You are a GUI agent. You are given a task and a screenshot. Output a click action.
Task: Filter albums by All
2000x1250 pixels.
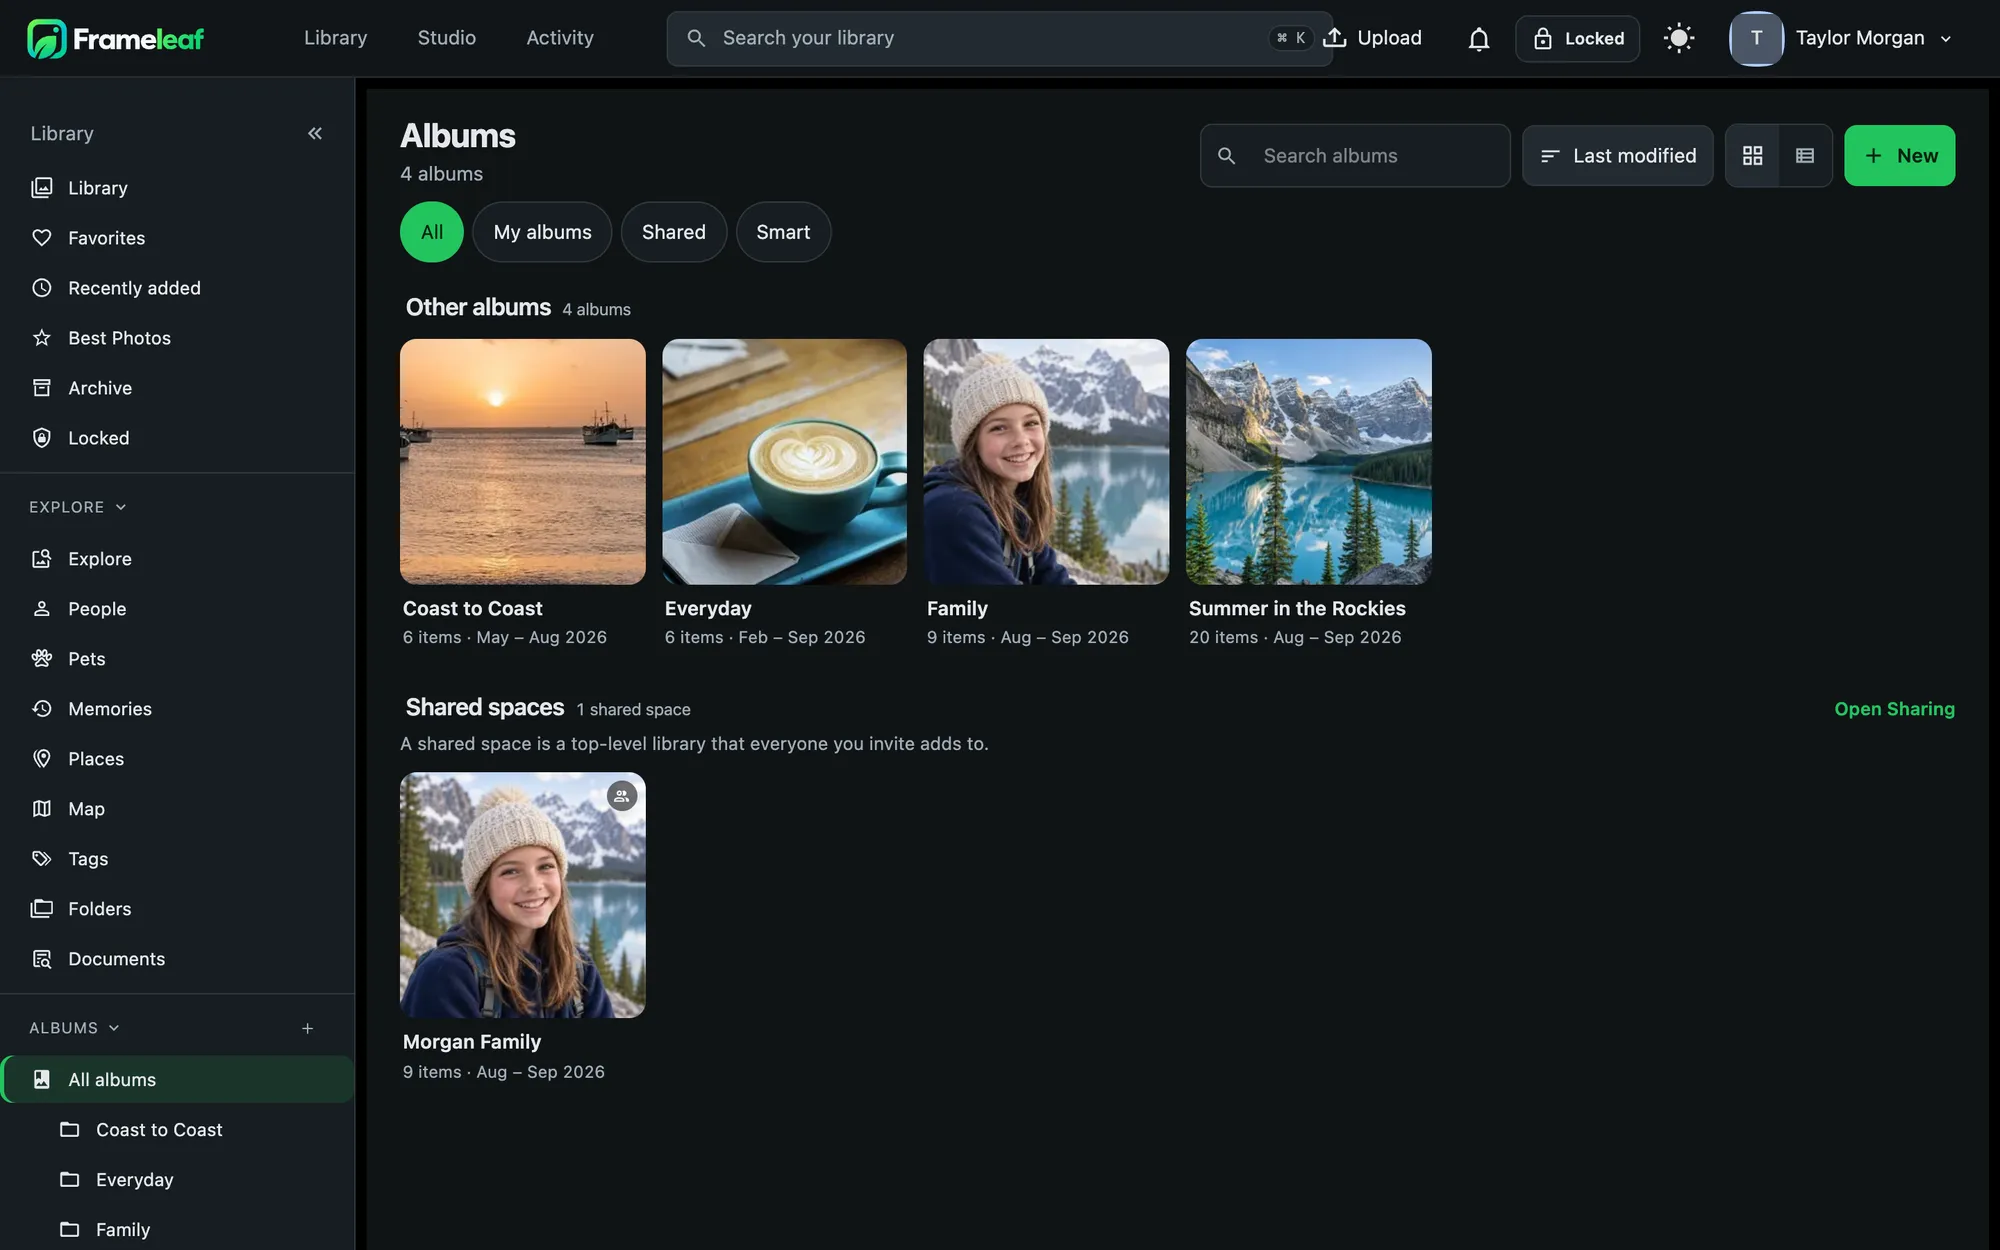432,232
